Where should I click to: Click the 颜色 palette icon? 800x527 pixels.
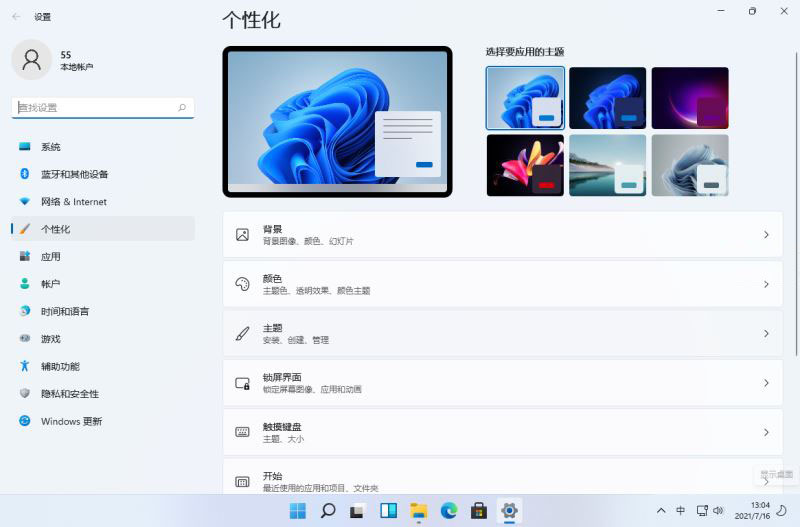coord(242,284)
